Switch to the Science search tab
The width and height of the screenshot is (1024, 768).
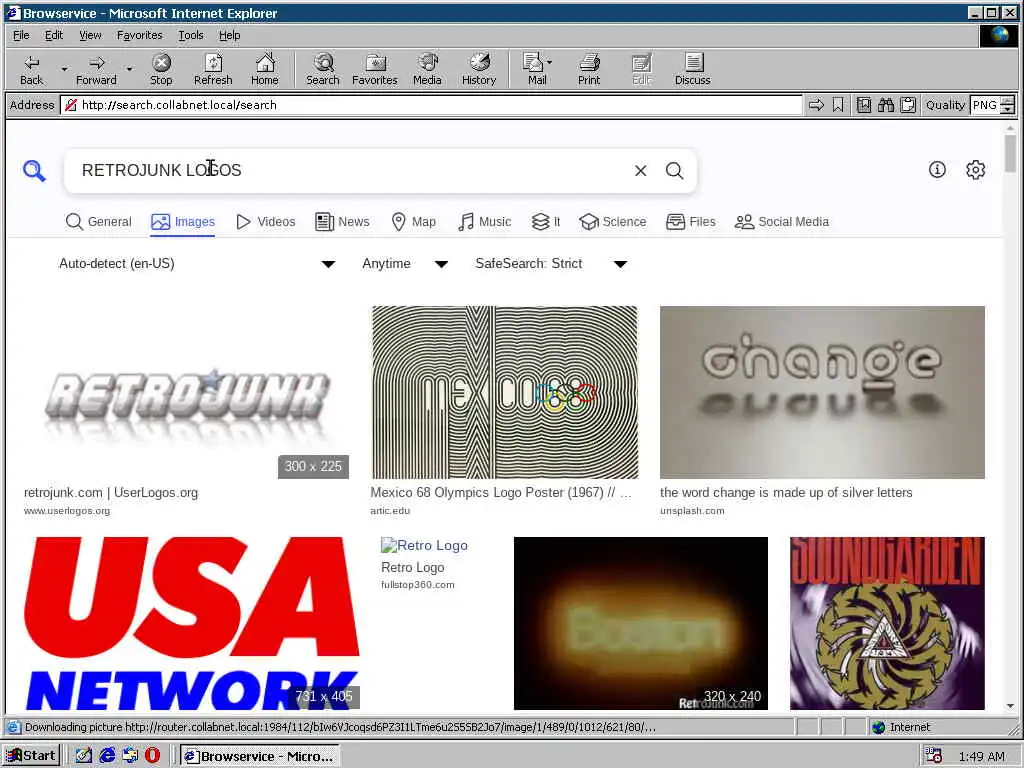tap(613, 222)
